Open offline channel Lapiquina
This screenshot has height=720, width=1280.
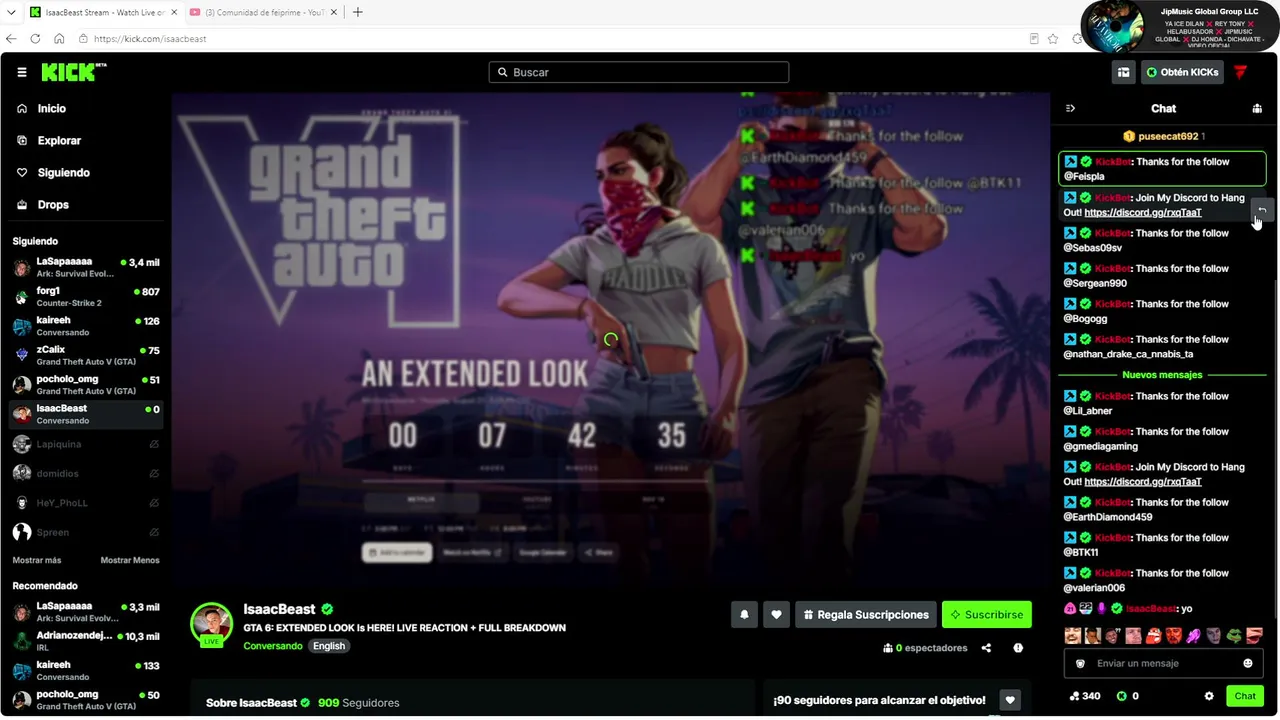86,444
